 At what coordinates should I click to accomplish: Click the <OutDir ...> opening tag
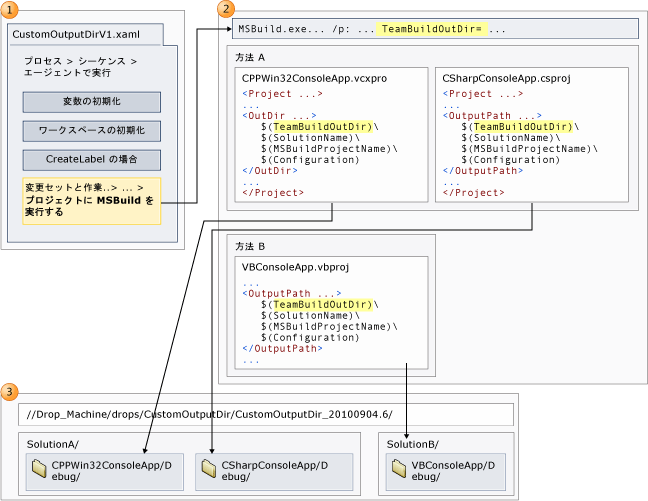[x=279, y=116]
